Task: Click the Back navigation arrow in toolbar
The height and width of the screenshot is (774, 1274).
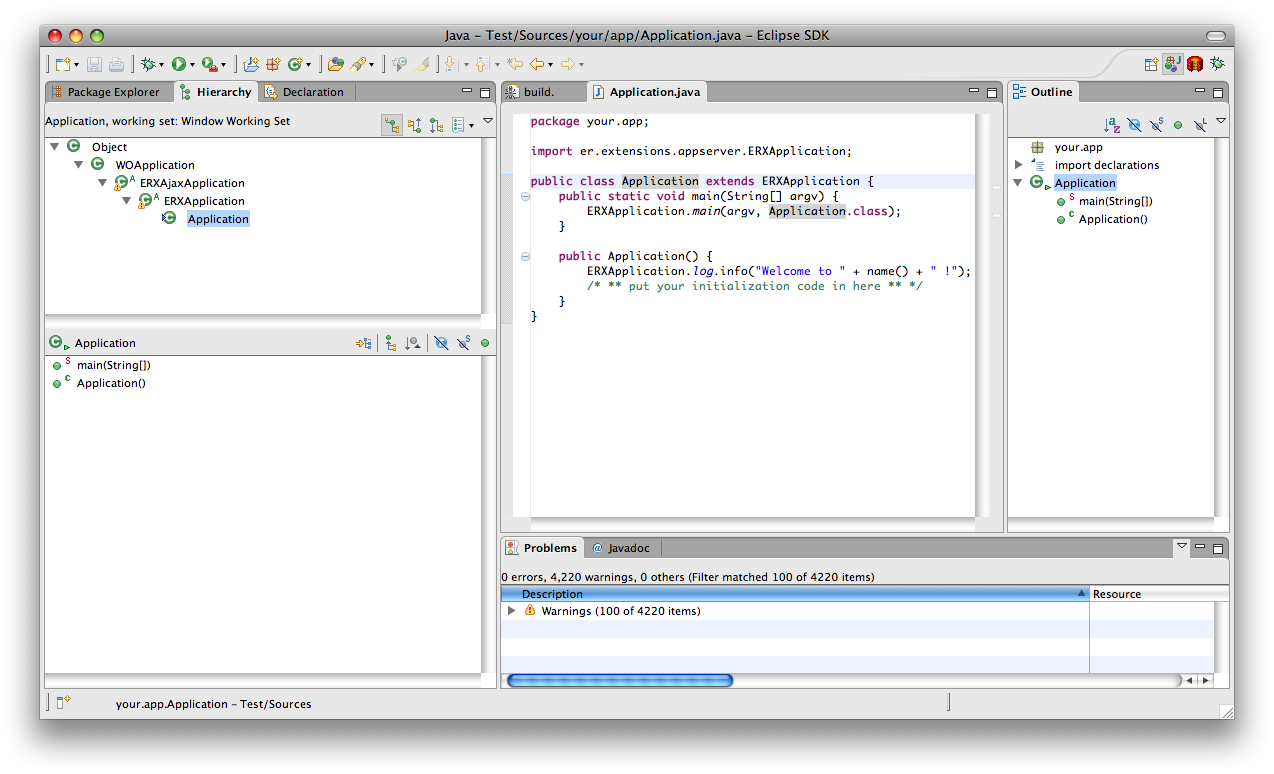Action: pyautogui.click(x=537, y=64)
